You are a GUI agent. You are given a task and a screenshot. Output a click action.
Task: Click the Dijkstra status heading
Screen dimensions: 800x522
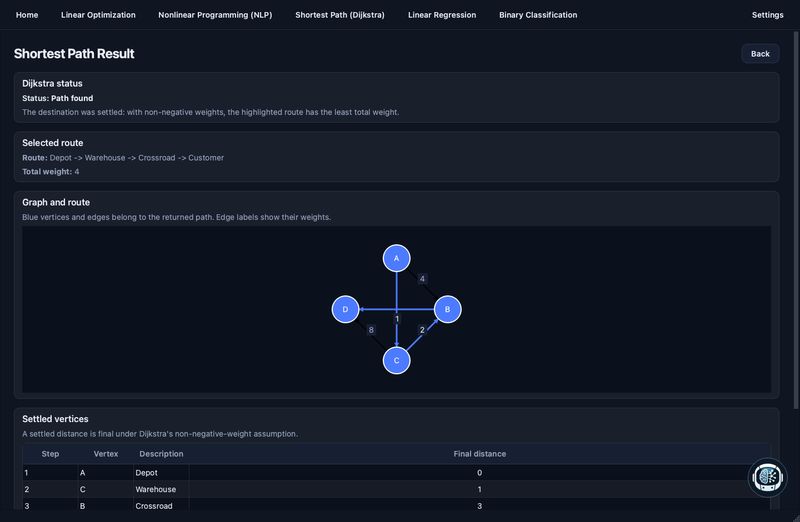52,83
